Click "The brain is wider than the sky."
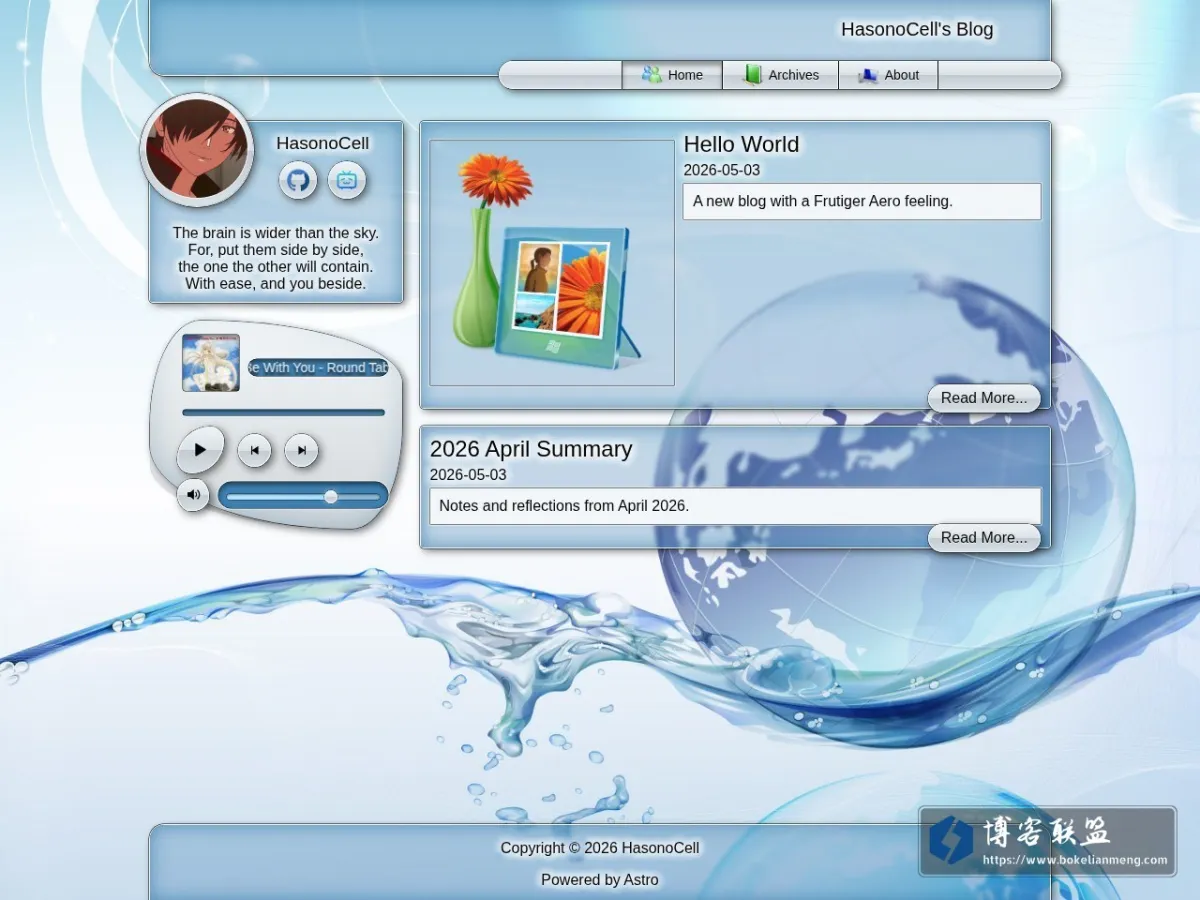This screenshot has height=900, width=1200. [276, 233]
